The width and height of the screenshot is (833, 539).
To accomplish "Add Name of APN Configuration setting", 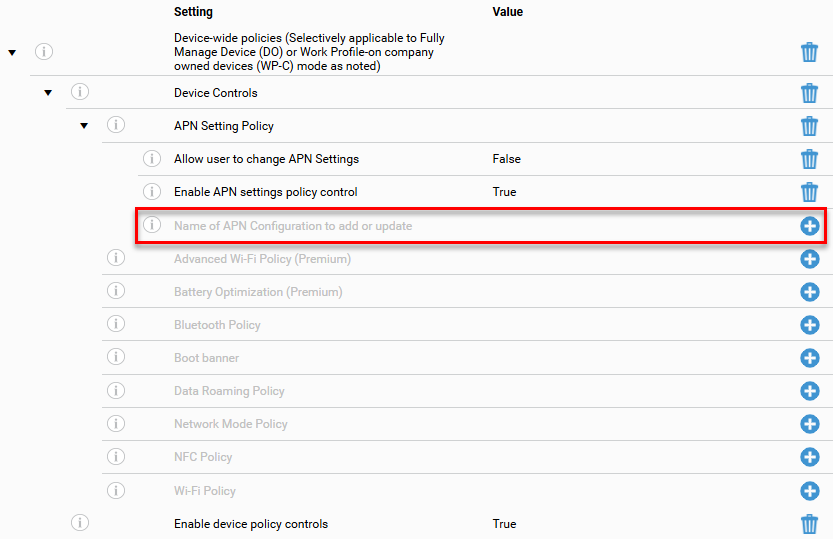I will click(x=810, y=226).
